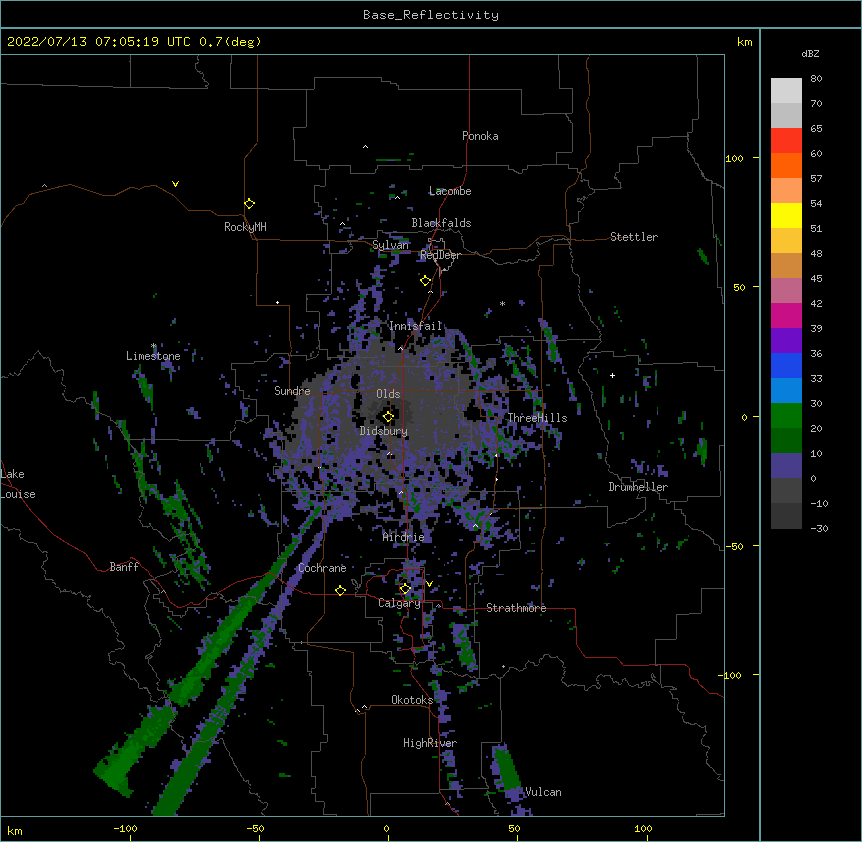
Task: Click the Ponoka town label
Action: (x=480, y=136)
